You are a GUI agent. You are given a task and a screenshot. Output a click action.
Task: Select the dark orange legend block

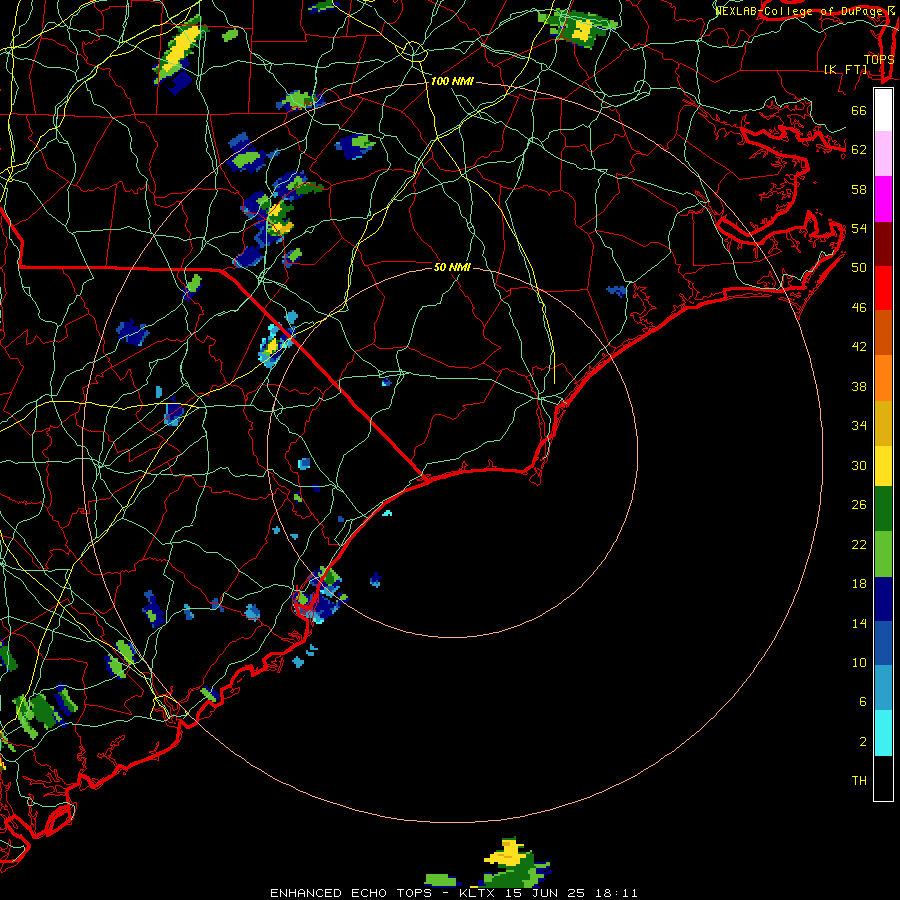[883, 332]
